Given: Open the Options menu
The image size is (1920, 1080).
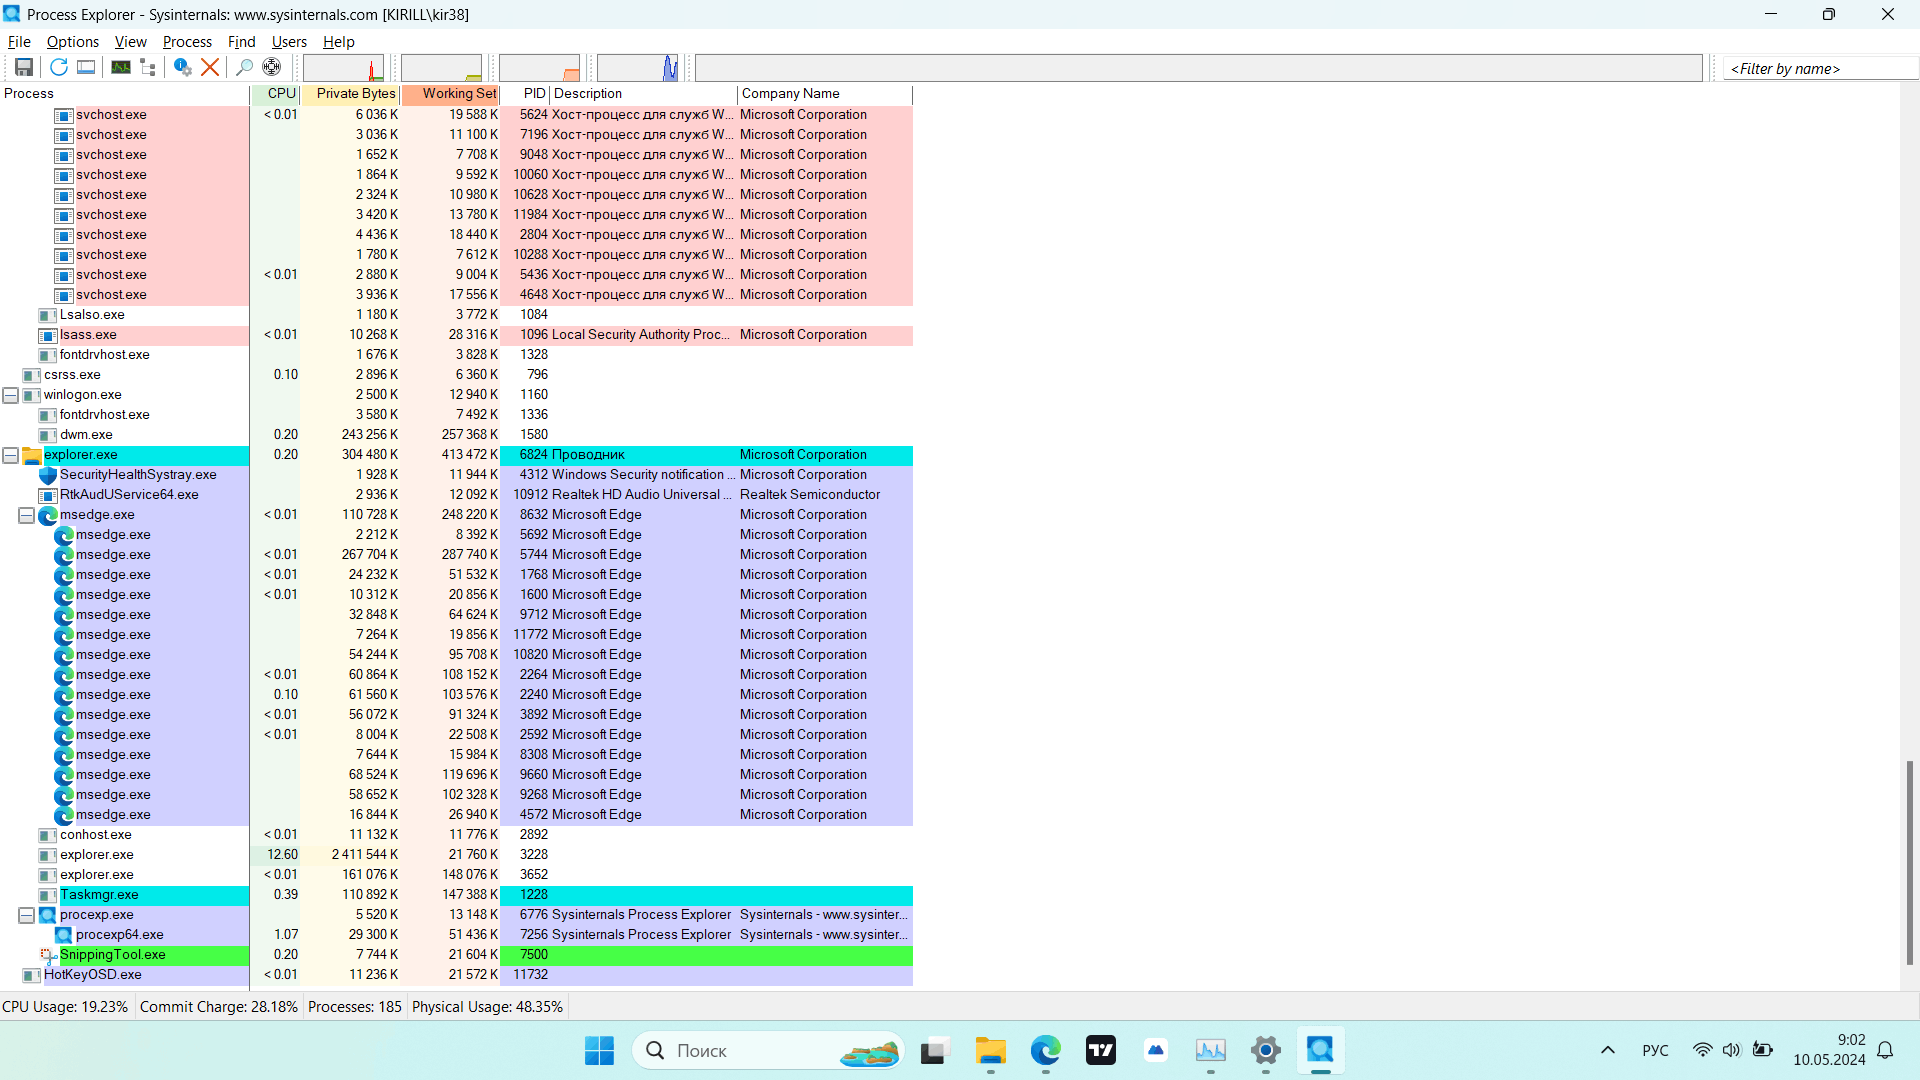Looking at the screenshot, I should (x=73, y=42).
